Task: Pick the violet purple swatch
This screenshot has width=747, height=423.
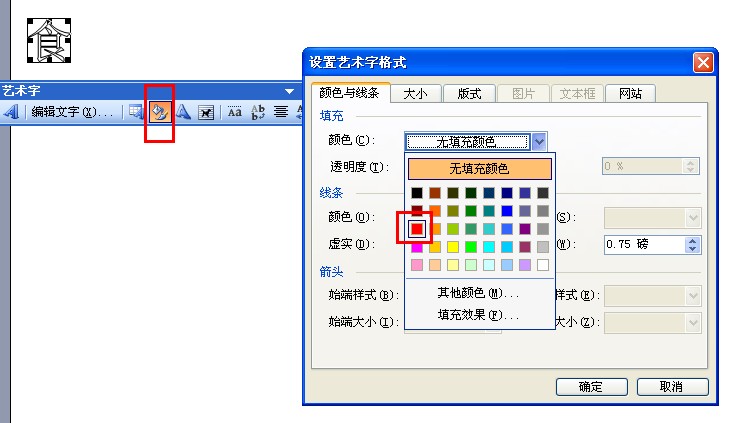Action: click(x=525, y=229)
